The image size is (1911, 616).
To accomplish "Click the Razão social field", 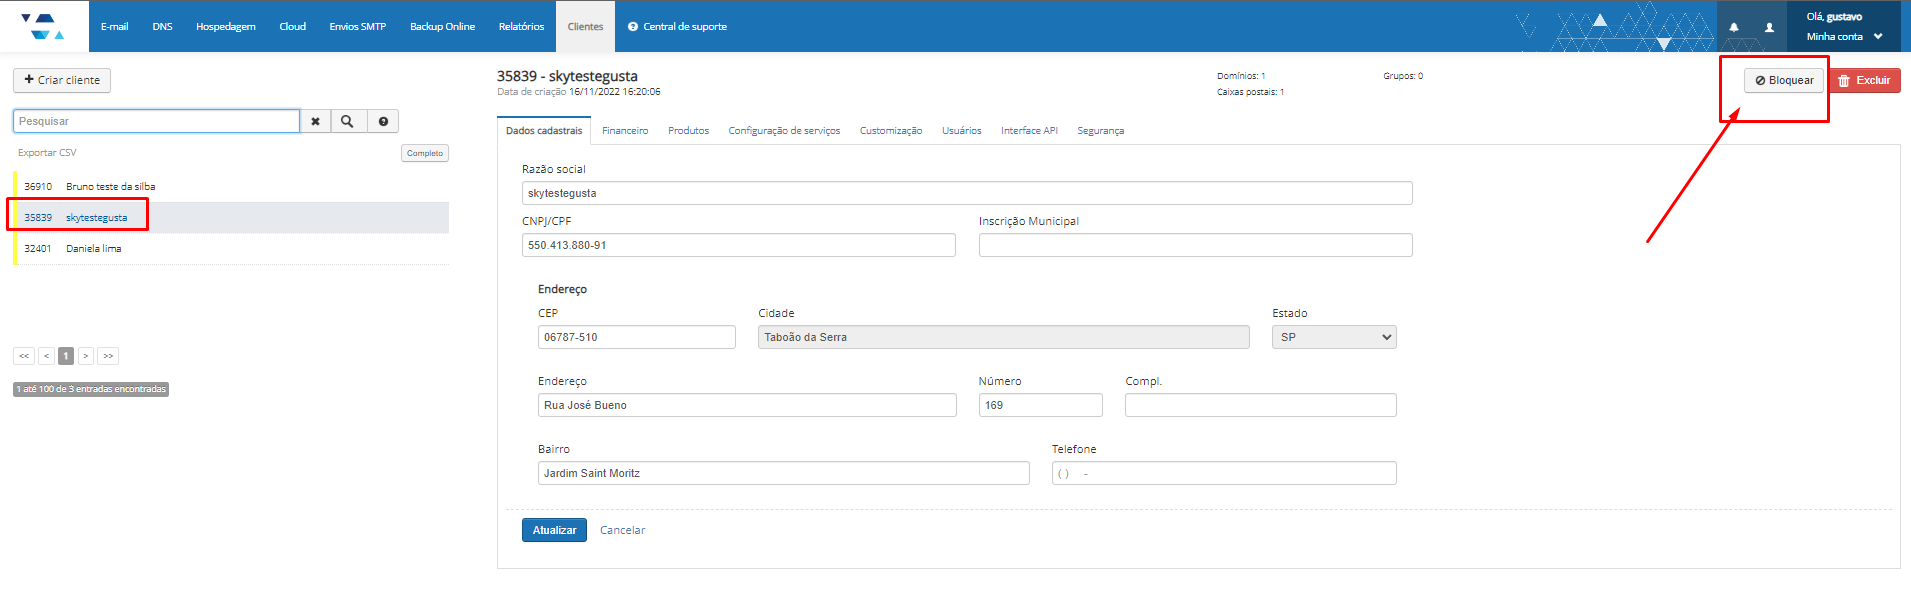I will (x=967, y=193).
